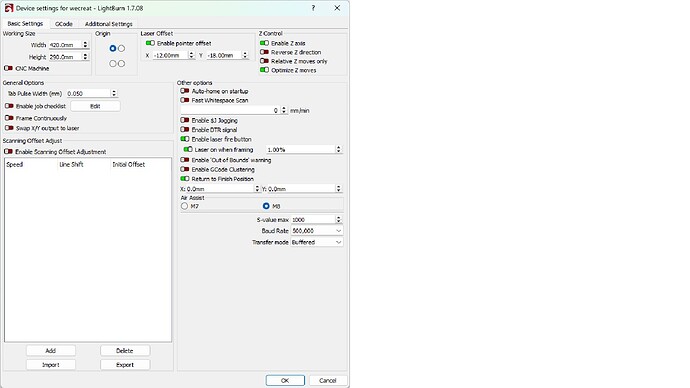Open the Transfer mode dropdown
The height and width of the screenshot is (388, 690).
tap(317, 242)
